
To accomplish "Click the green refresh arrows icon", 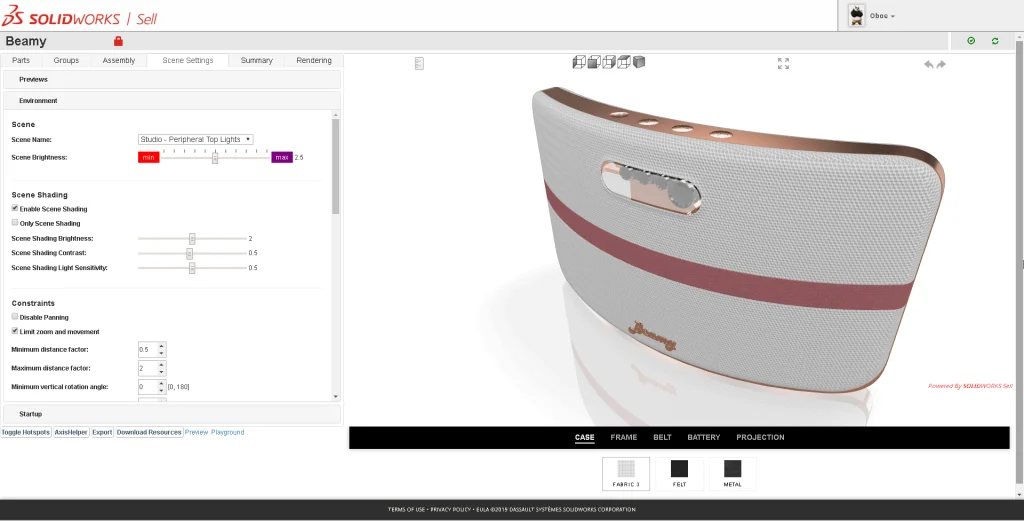I will [995, 41].
